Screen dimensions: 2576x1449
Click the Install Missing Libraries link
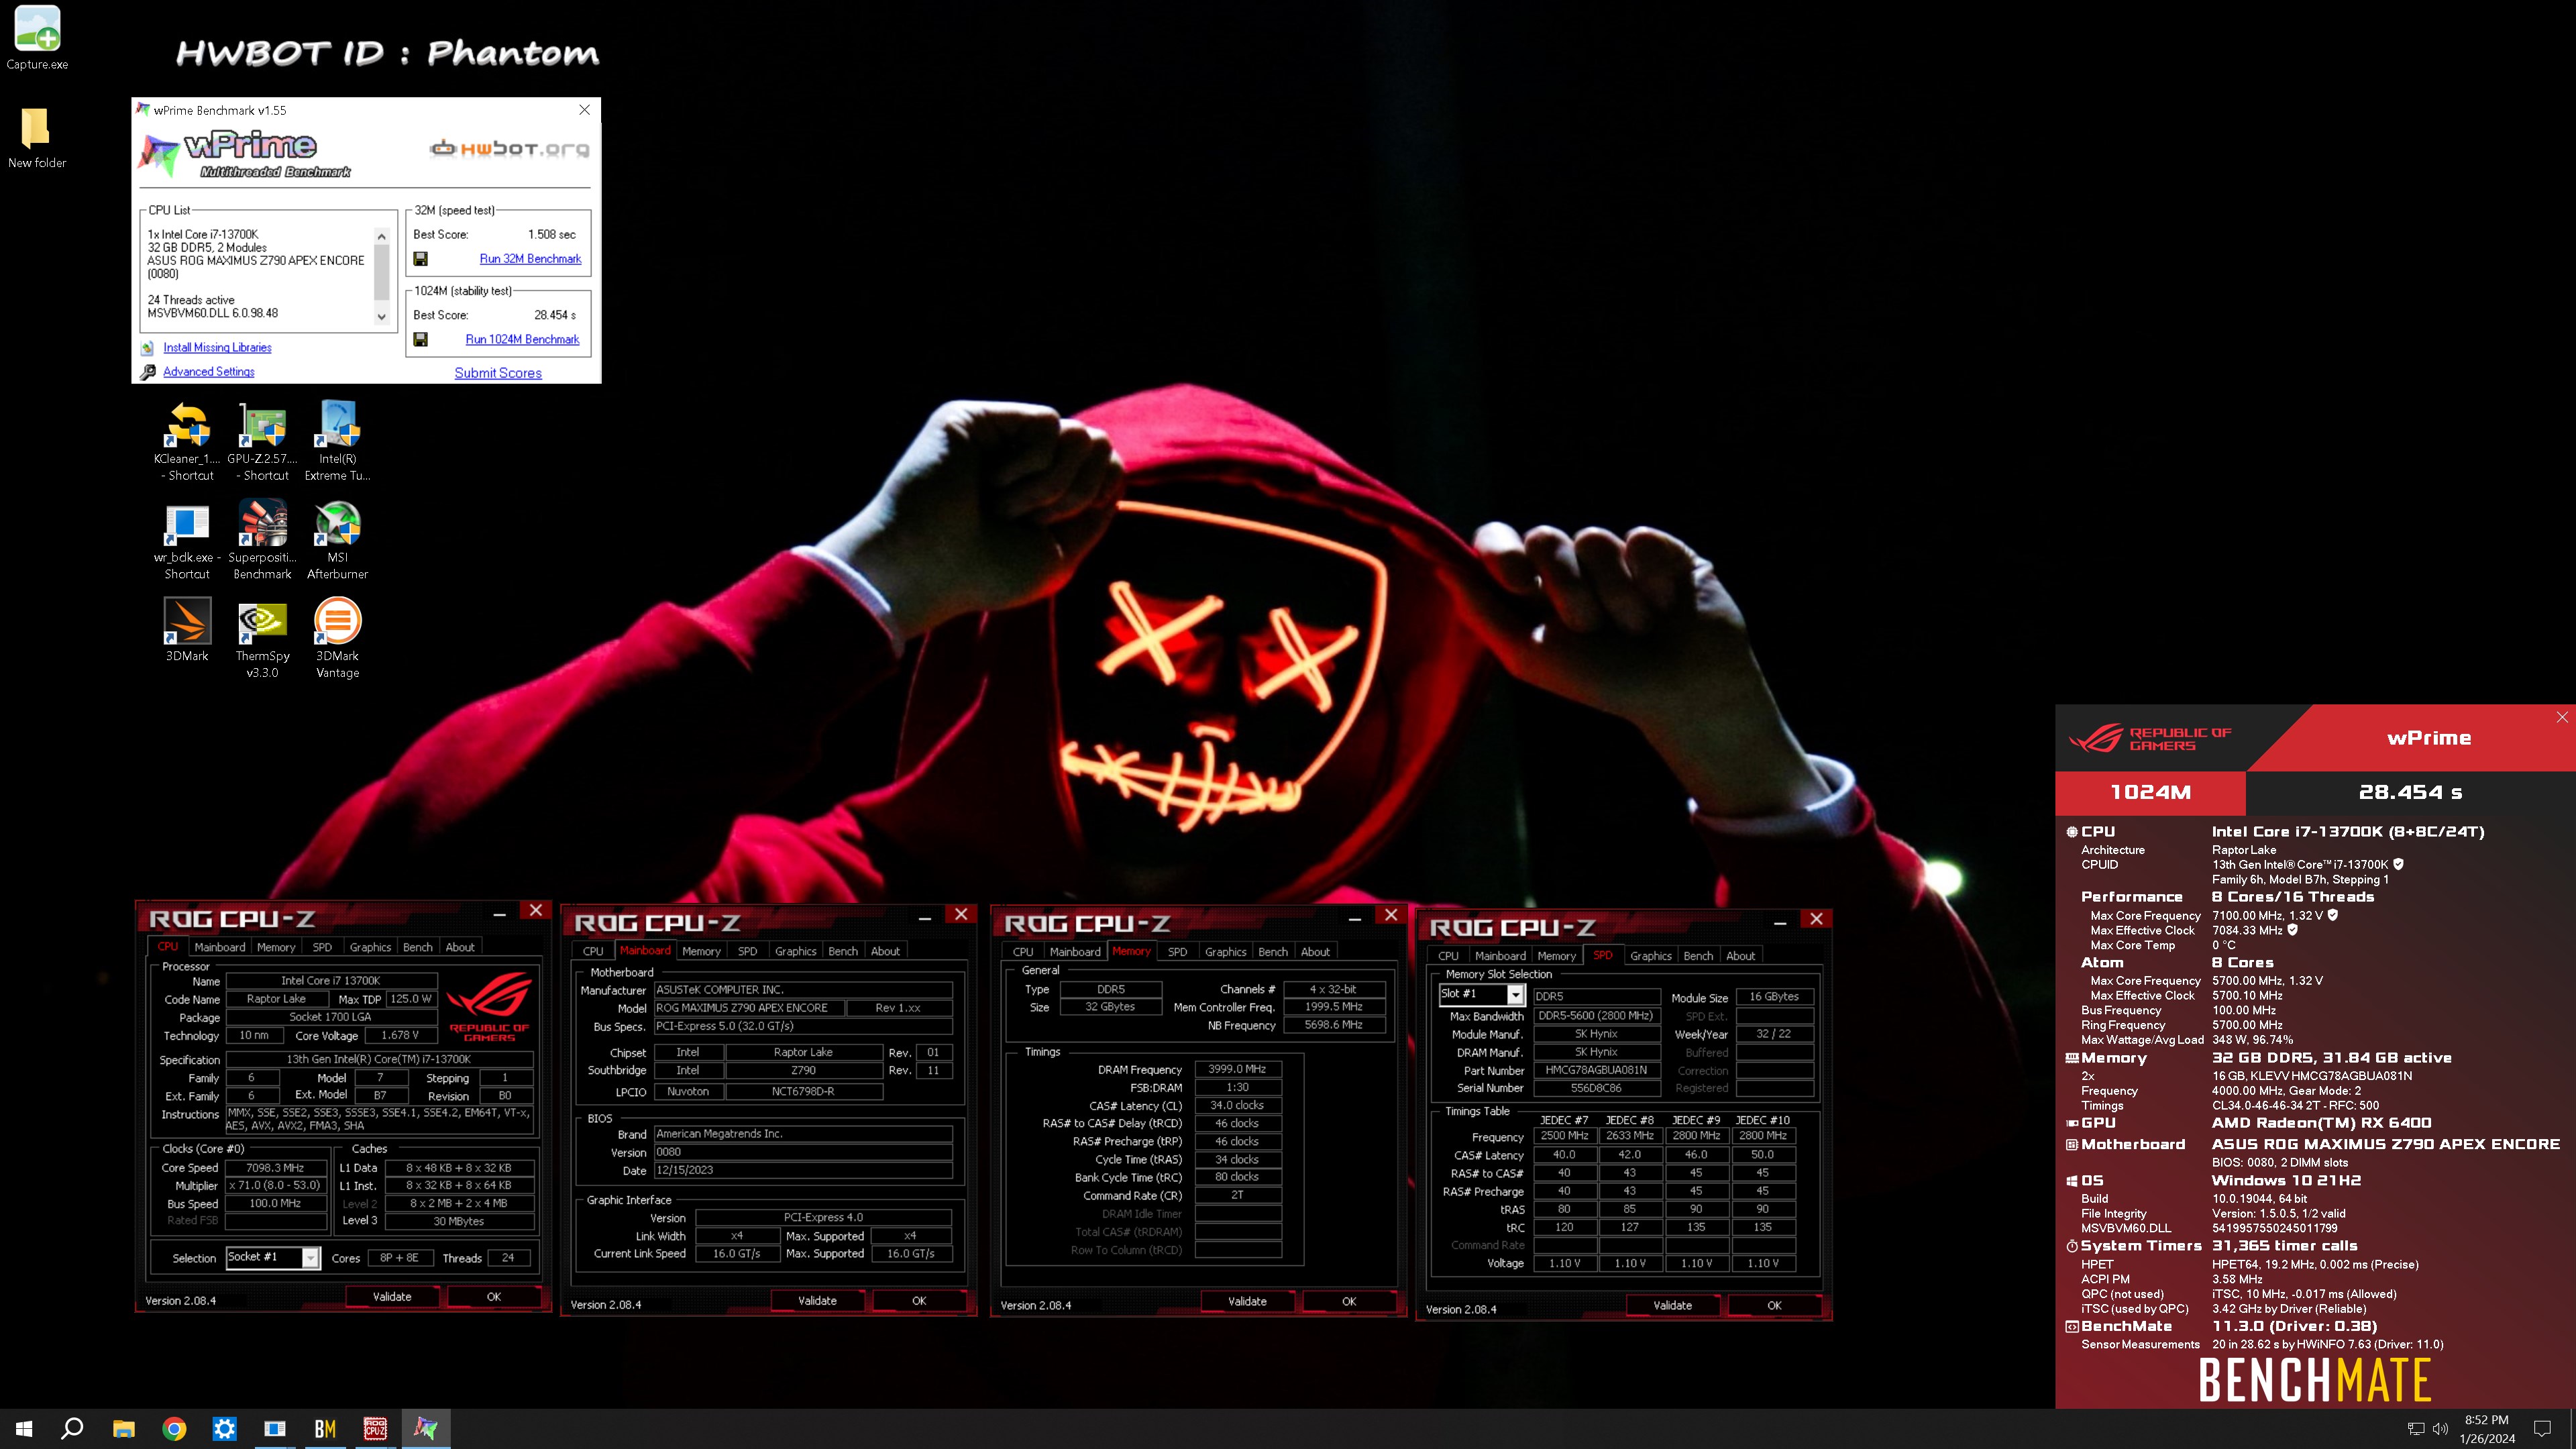pos(217,348)
